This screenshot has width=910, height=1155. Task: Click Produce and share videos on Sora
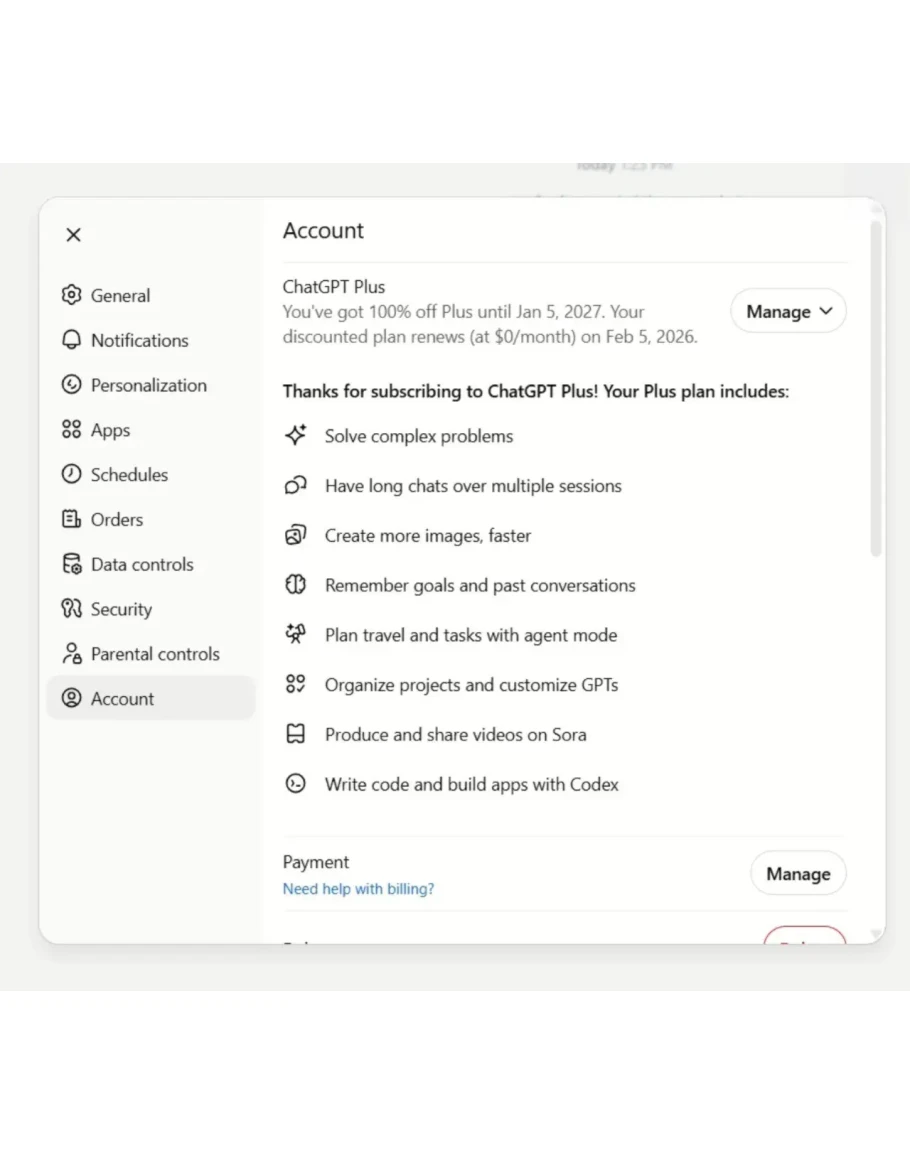(x=455, y=734)
